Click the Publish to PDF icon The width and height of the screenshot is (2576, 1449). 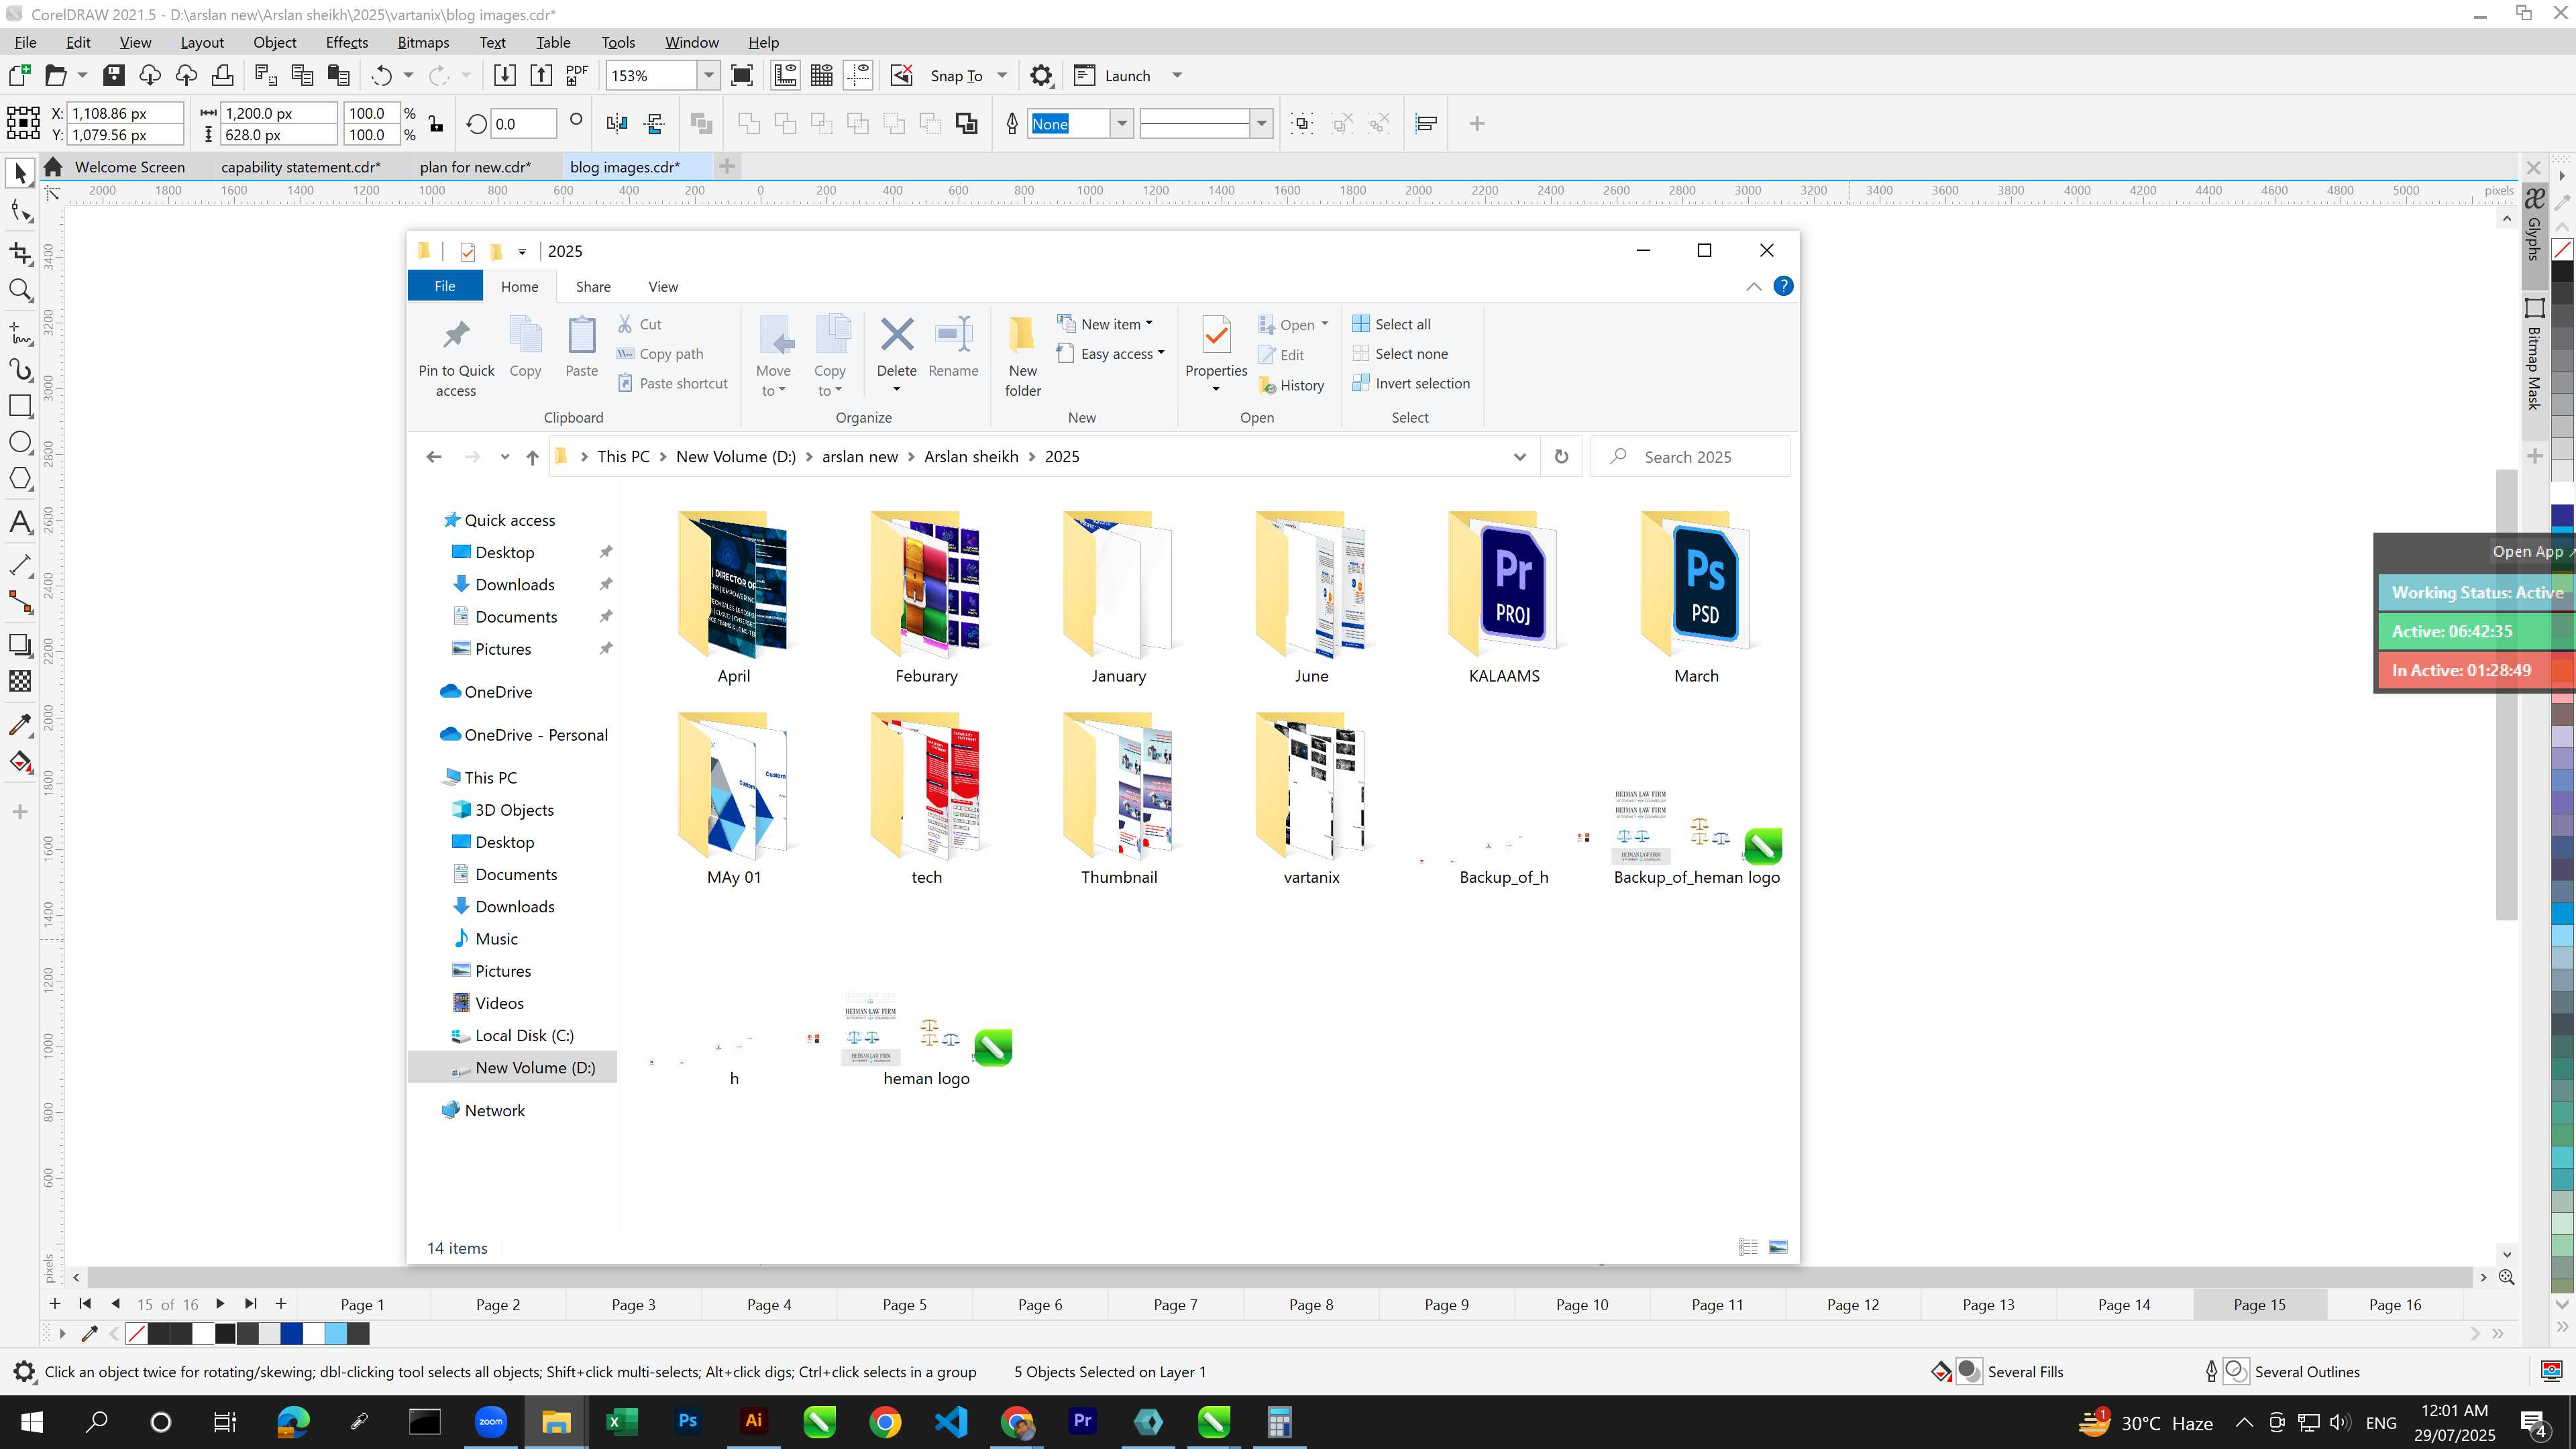point(577,75)
